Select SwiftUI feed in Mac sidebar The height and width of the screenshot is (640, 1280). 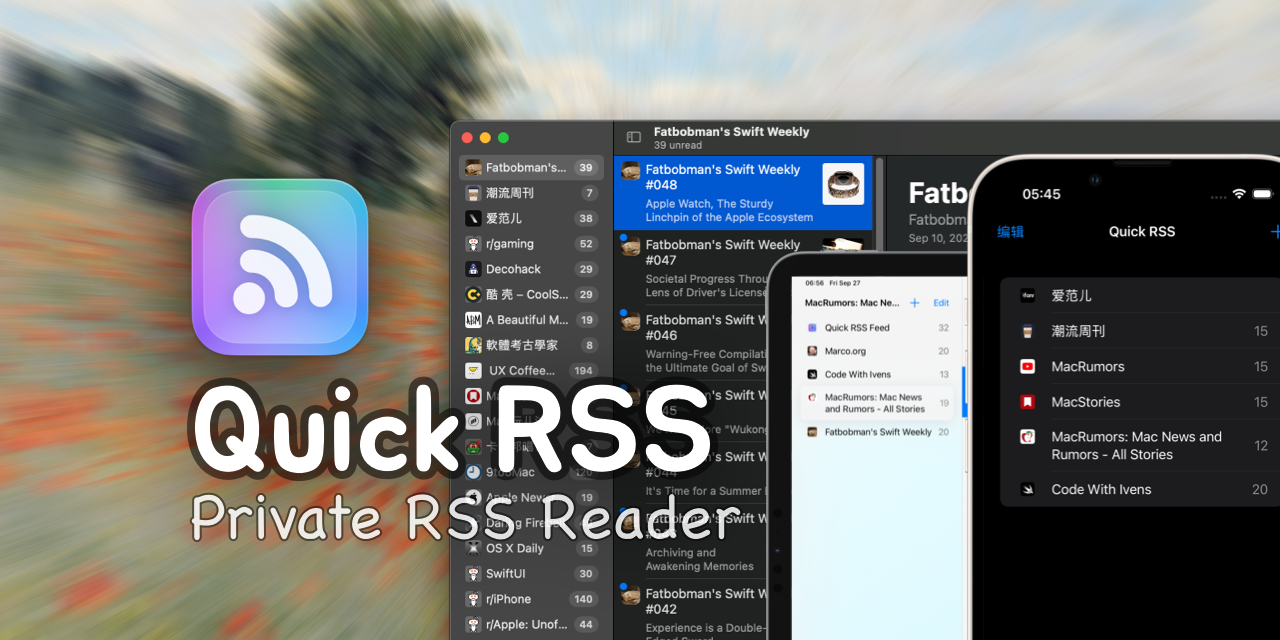(531, 574)
